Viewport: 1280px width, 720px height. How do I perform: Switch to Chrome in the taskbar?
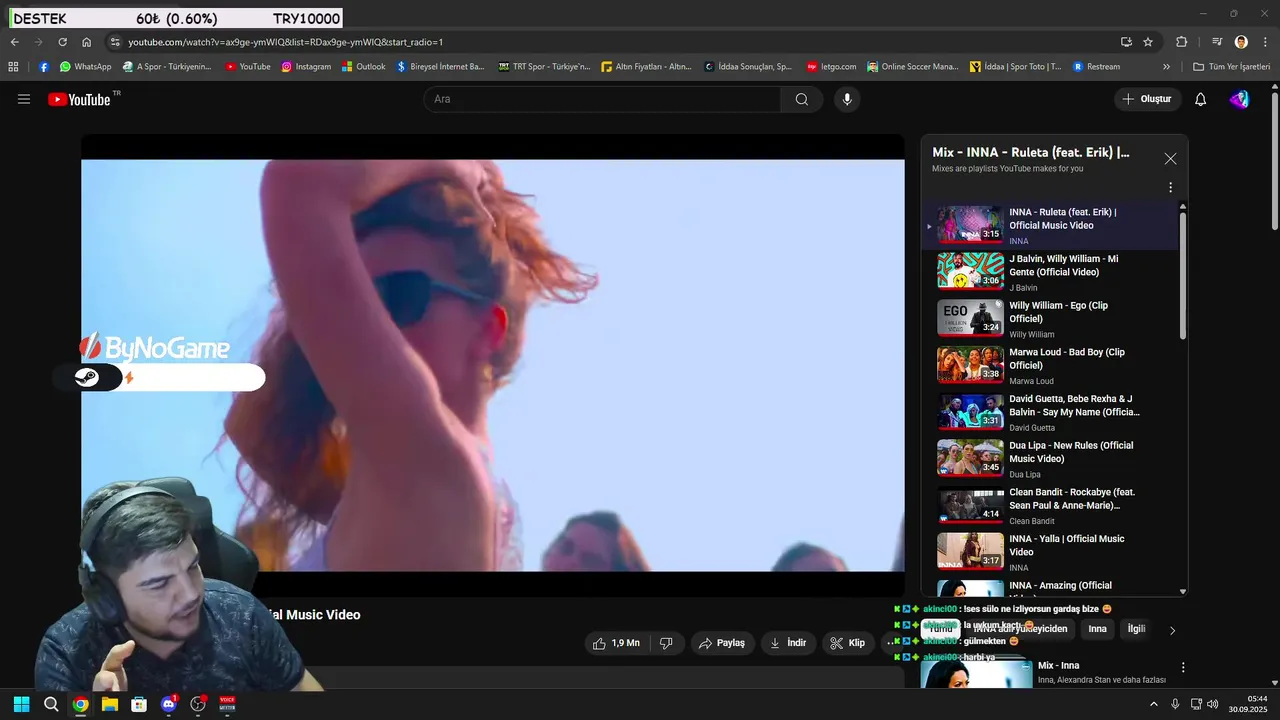click(x=80, y=704)
